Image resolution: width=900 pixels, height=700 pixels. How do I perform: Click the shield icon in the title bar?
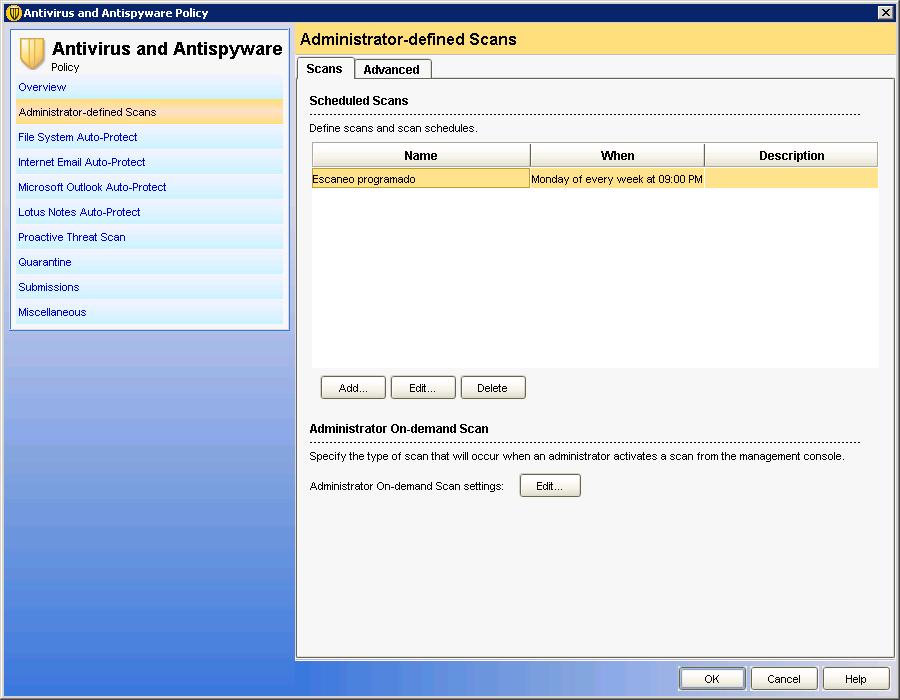[x=13, y=13]
